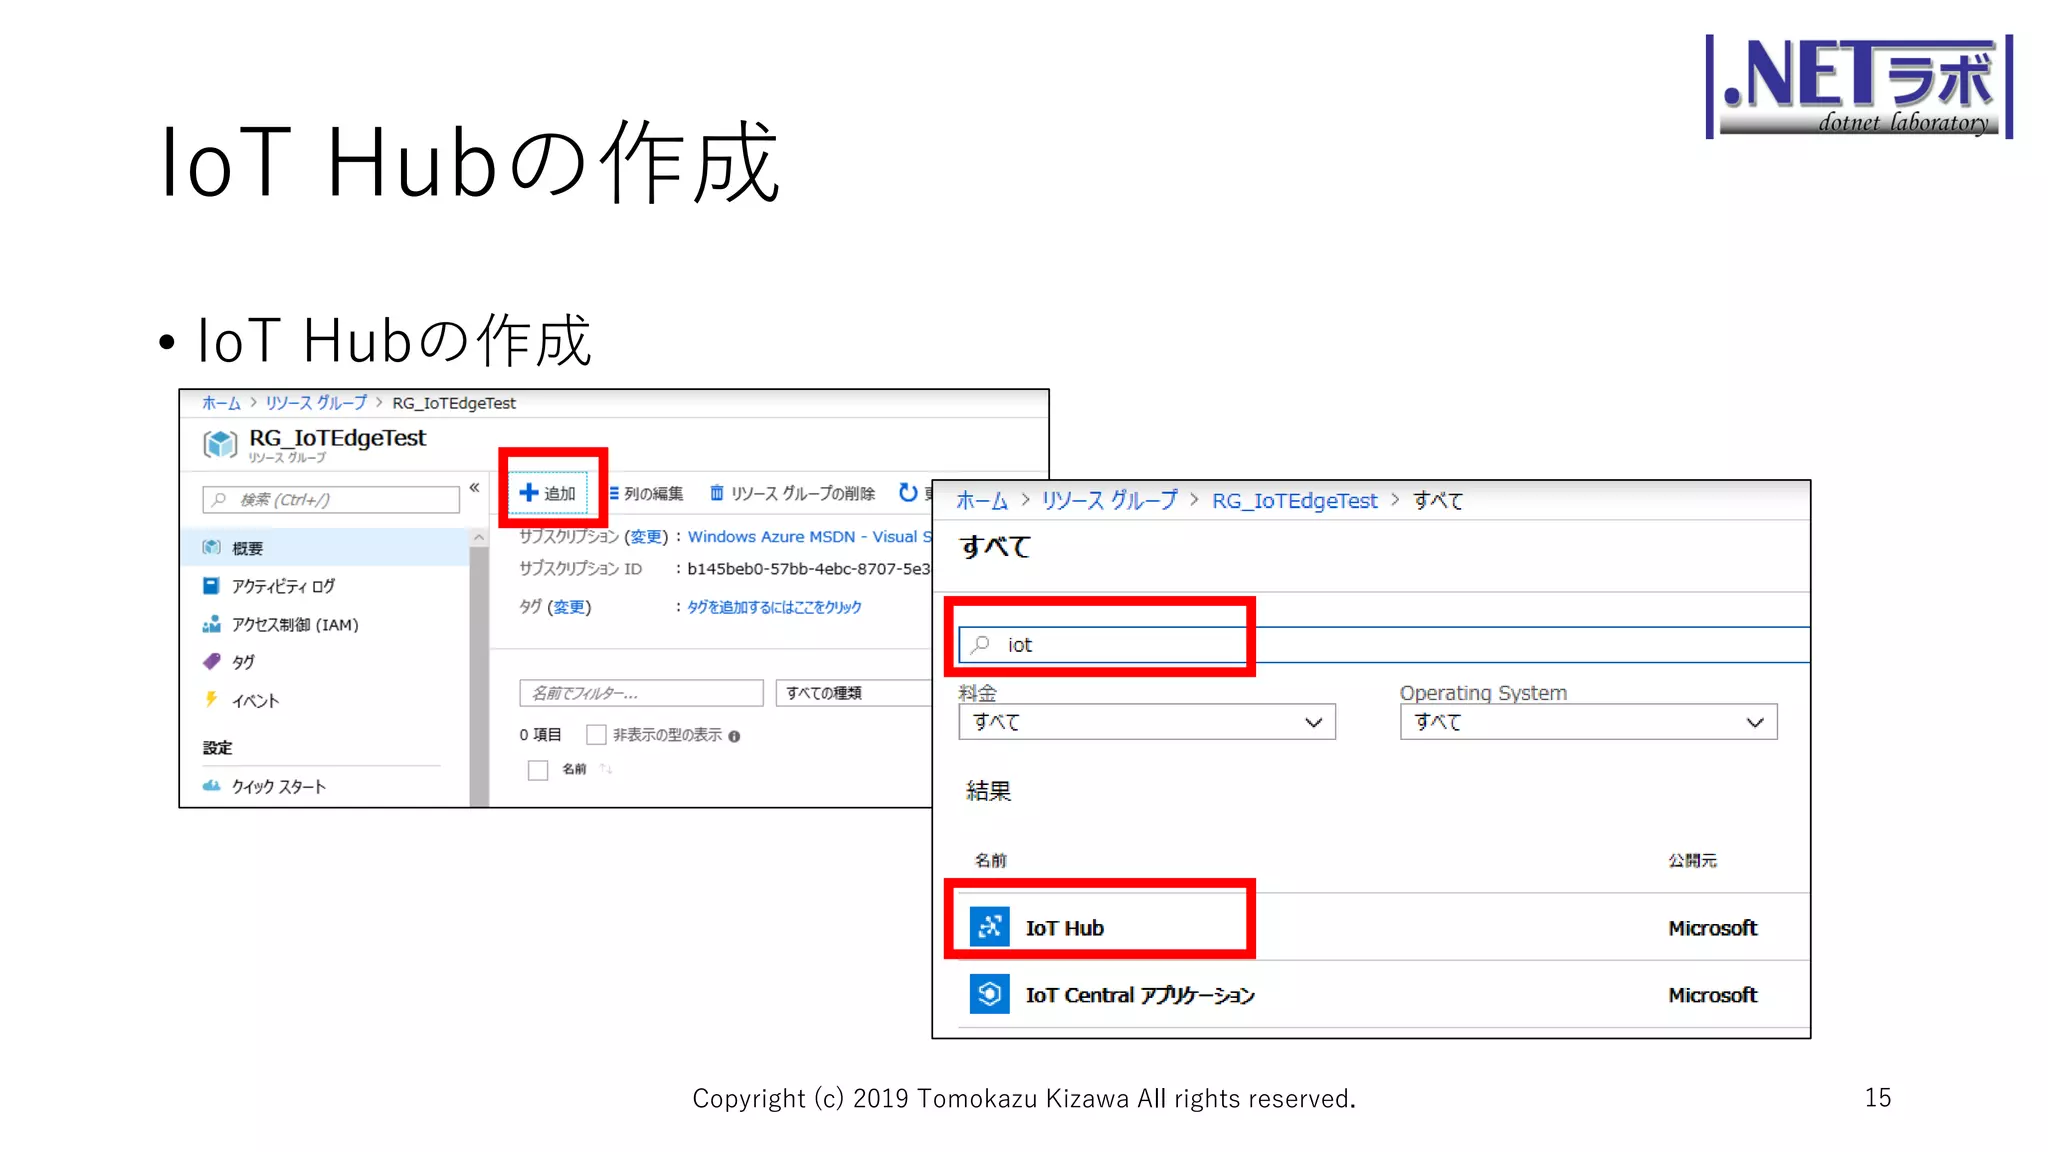Image resolution: width=2048 pixels, height=1152 pixels.
Task: Click the marketplace search field containing iot
Action: click(x=1384, y=645)
